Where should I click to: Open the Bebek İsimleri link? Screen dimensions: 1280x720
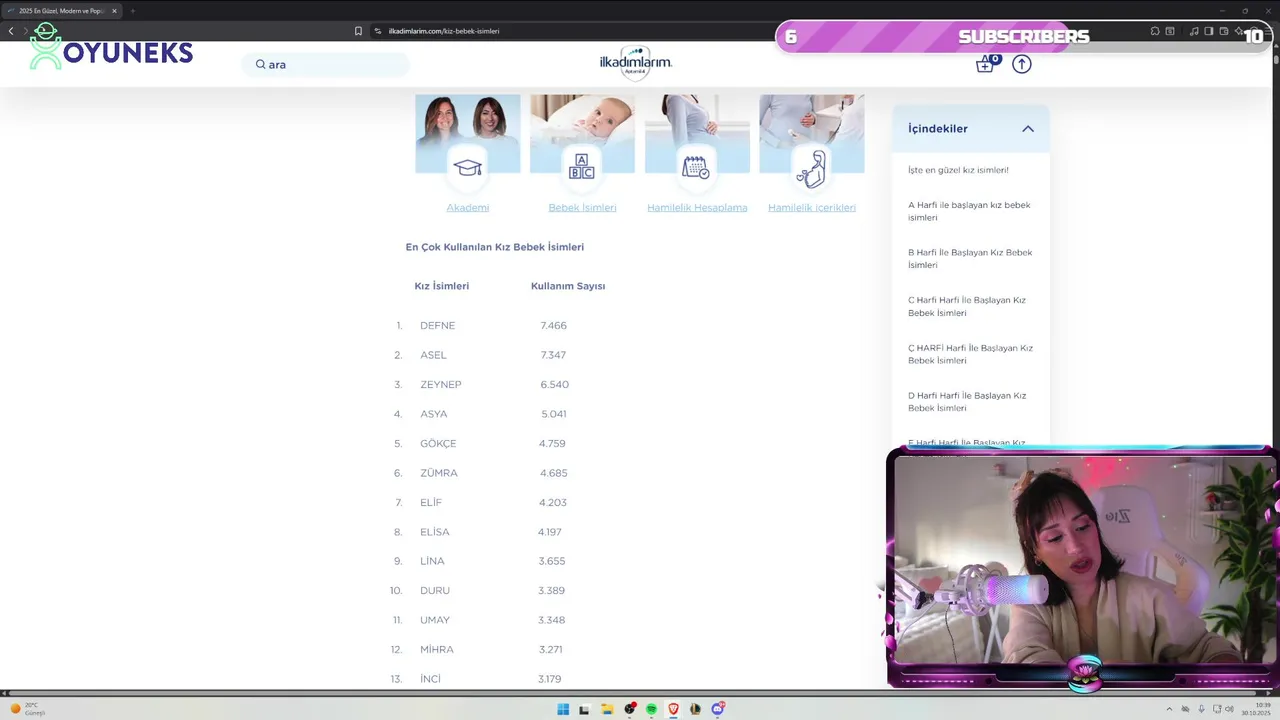point(582,207)
